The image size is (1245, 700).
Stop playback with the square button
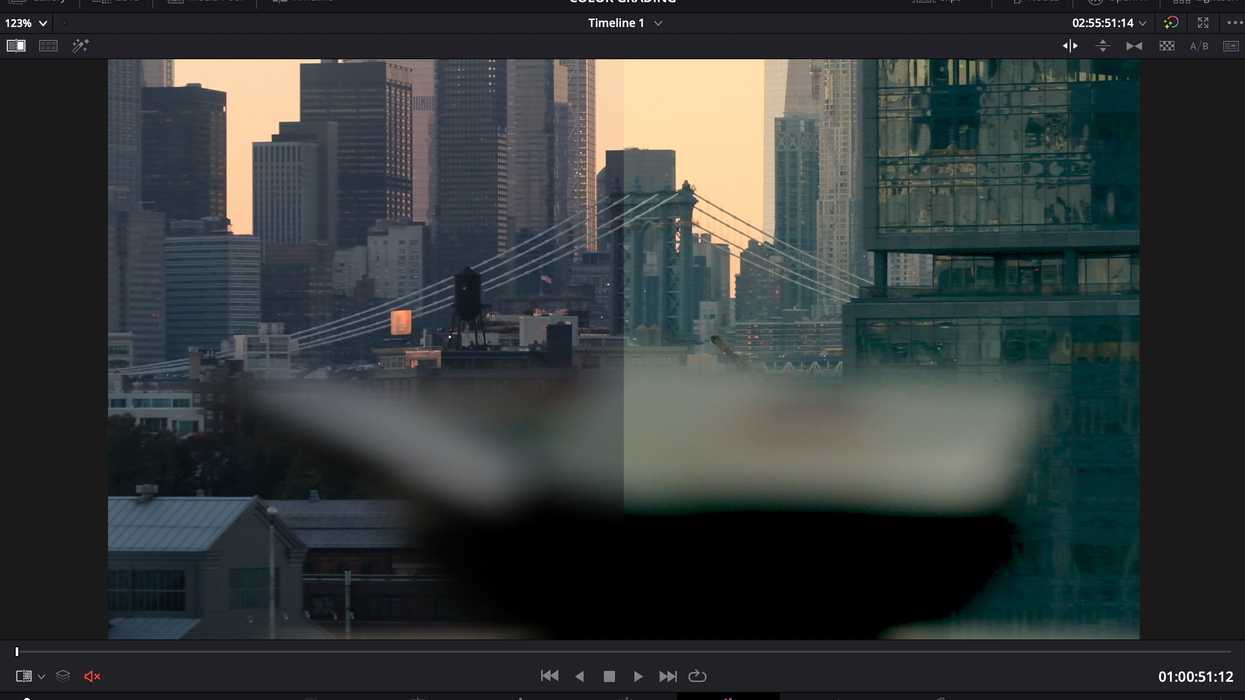point(609,676)
